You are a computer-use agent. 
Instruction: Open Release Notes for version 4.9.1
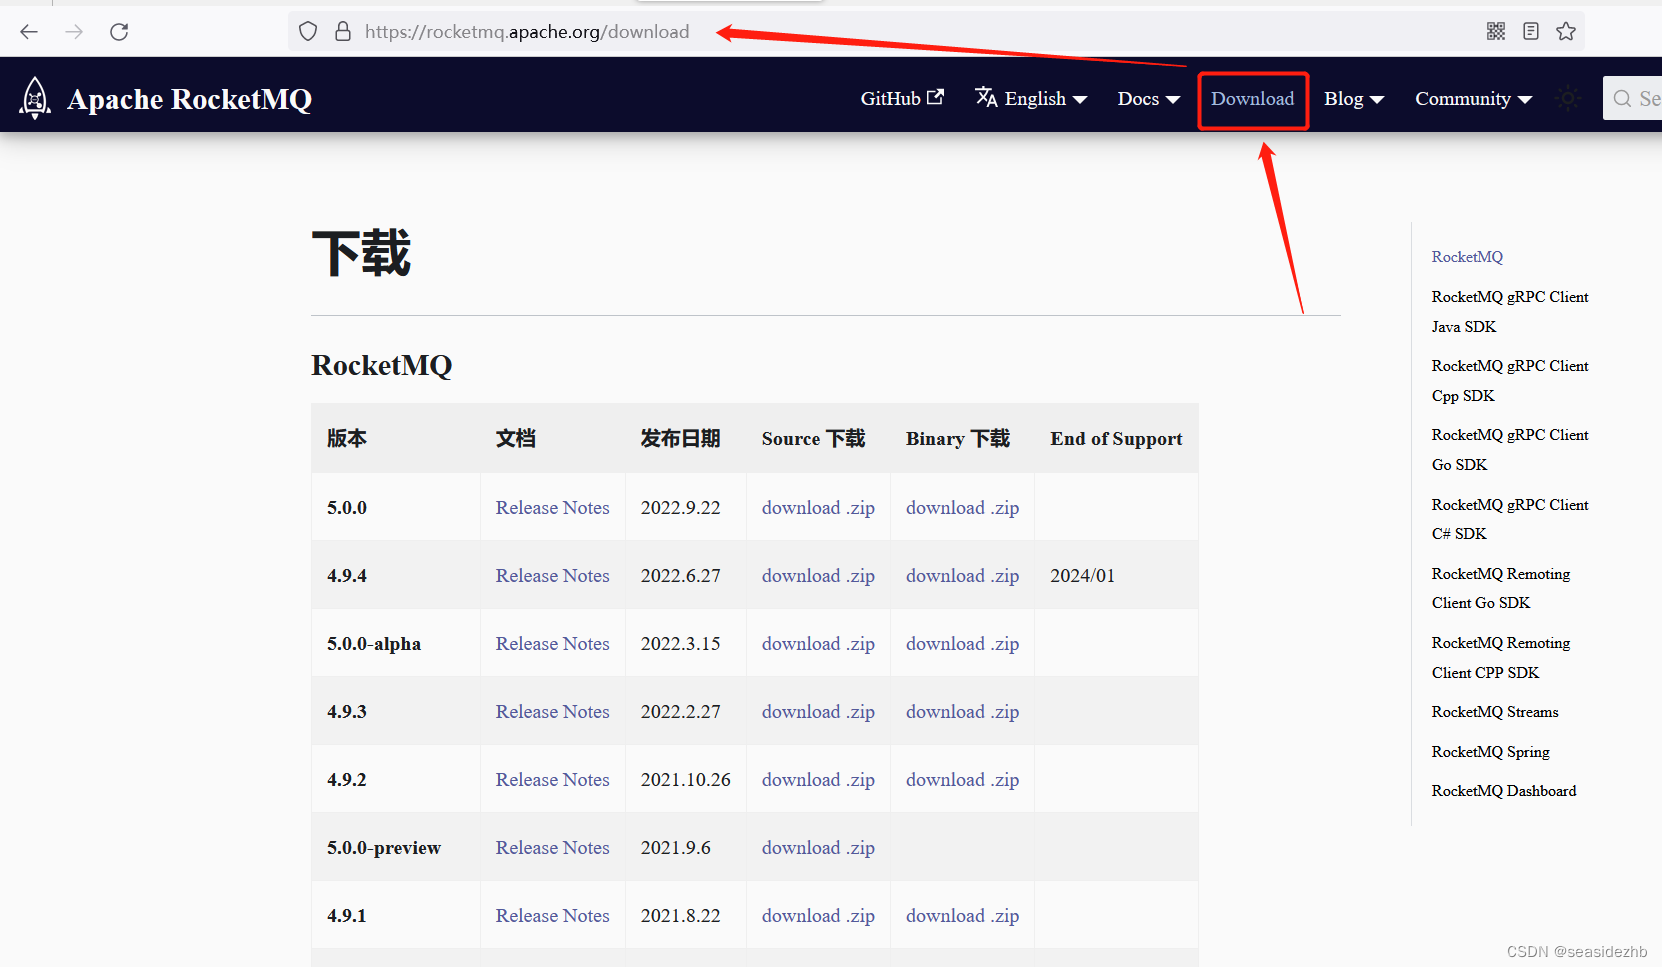click(553, 916)
